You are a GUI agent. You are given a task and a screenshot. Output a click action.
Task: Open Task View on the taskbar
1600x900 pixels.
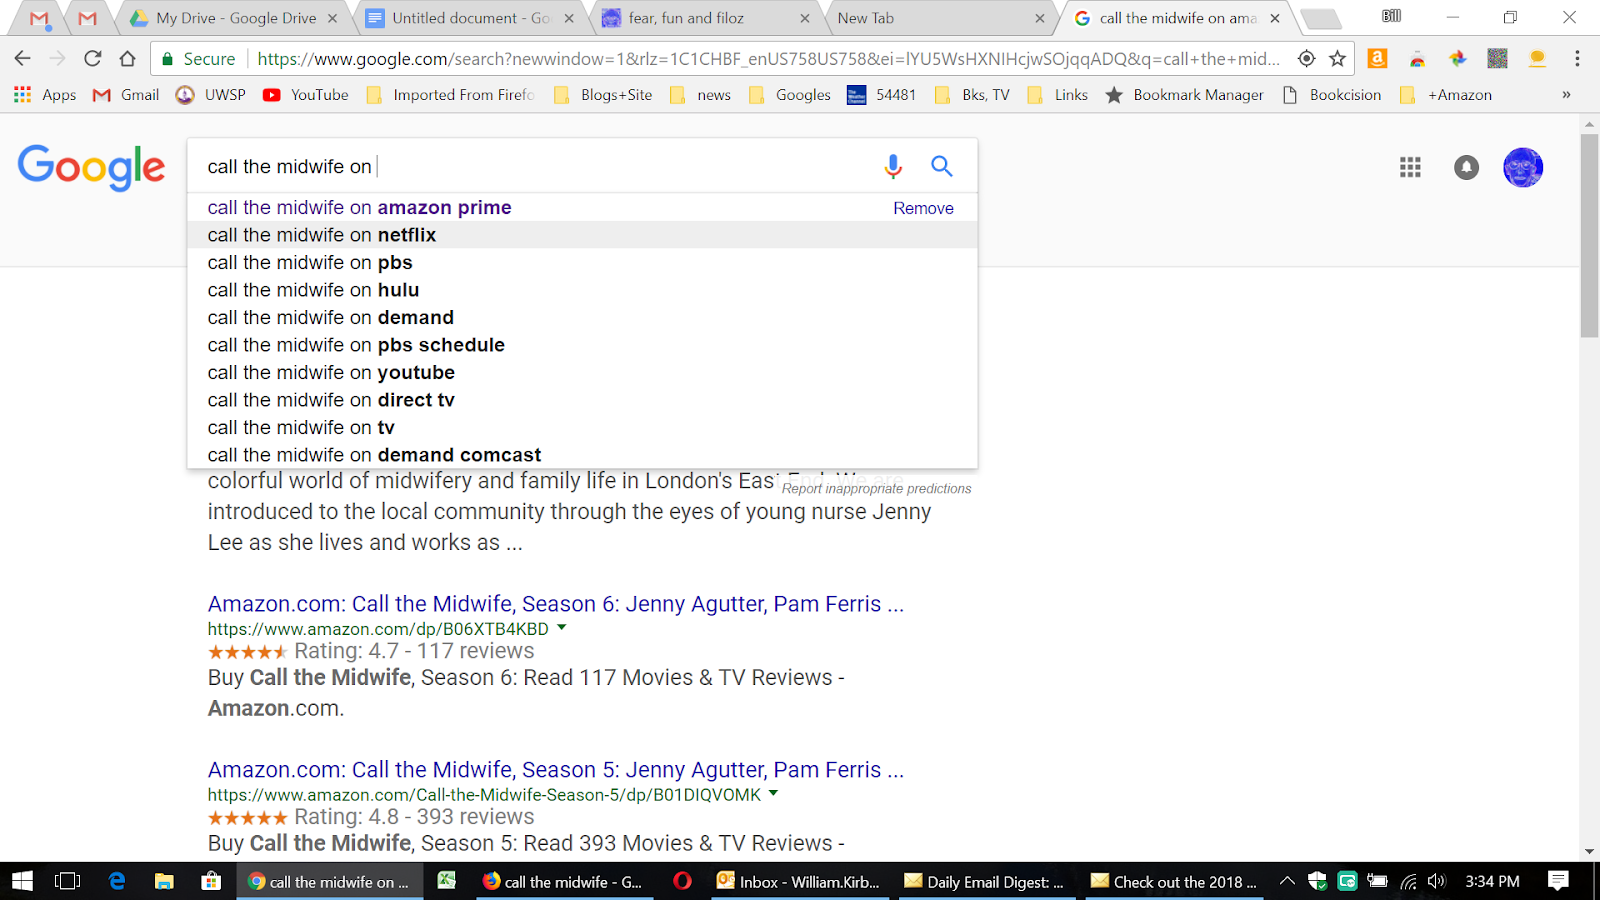(x=67, y=881)
